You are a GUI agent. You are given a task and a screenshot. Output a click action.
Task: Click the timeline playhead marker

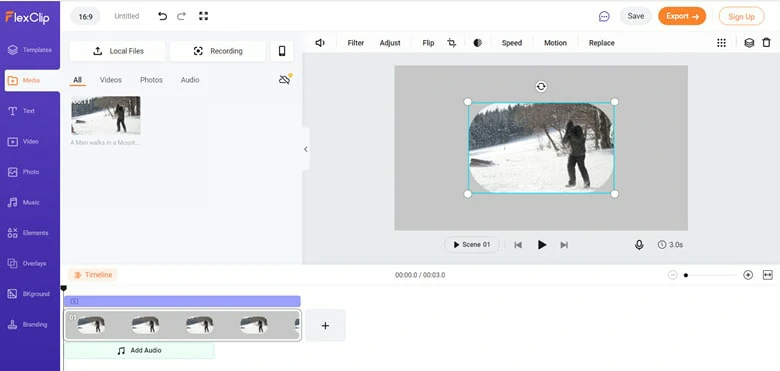click(64, 288)
